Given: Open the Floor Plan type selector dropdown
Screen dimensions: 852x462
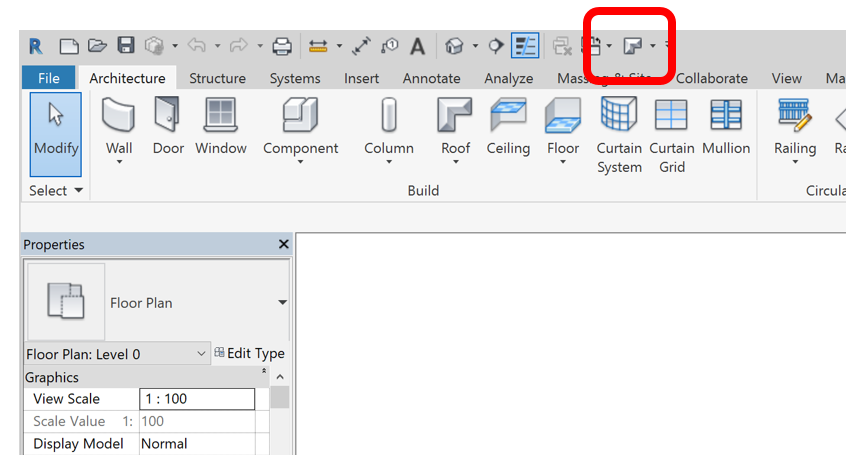Looking at the screenshot, I should 282,303.
